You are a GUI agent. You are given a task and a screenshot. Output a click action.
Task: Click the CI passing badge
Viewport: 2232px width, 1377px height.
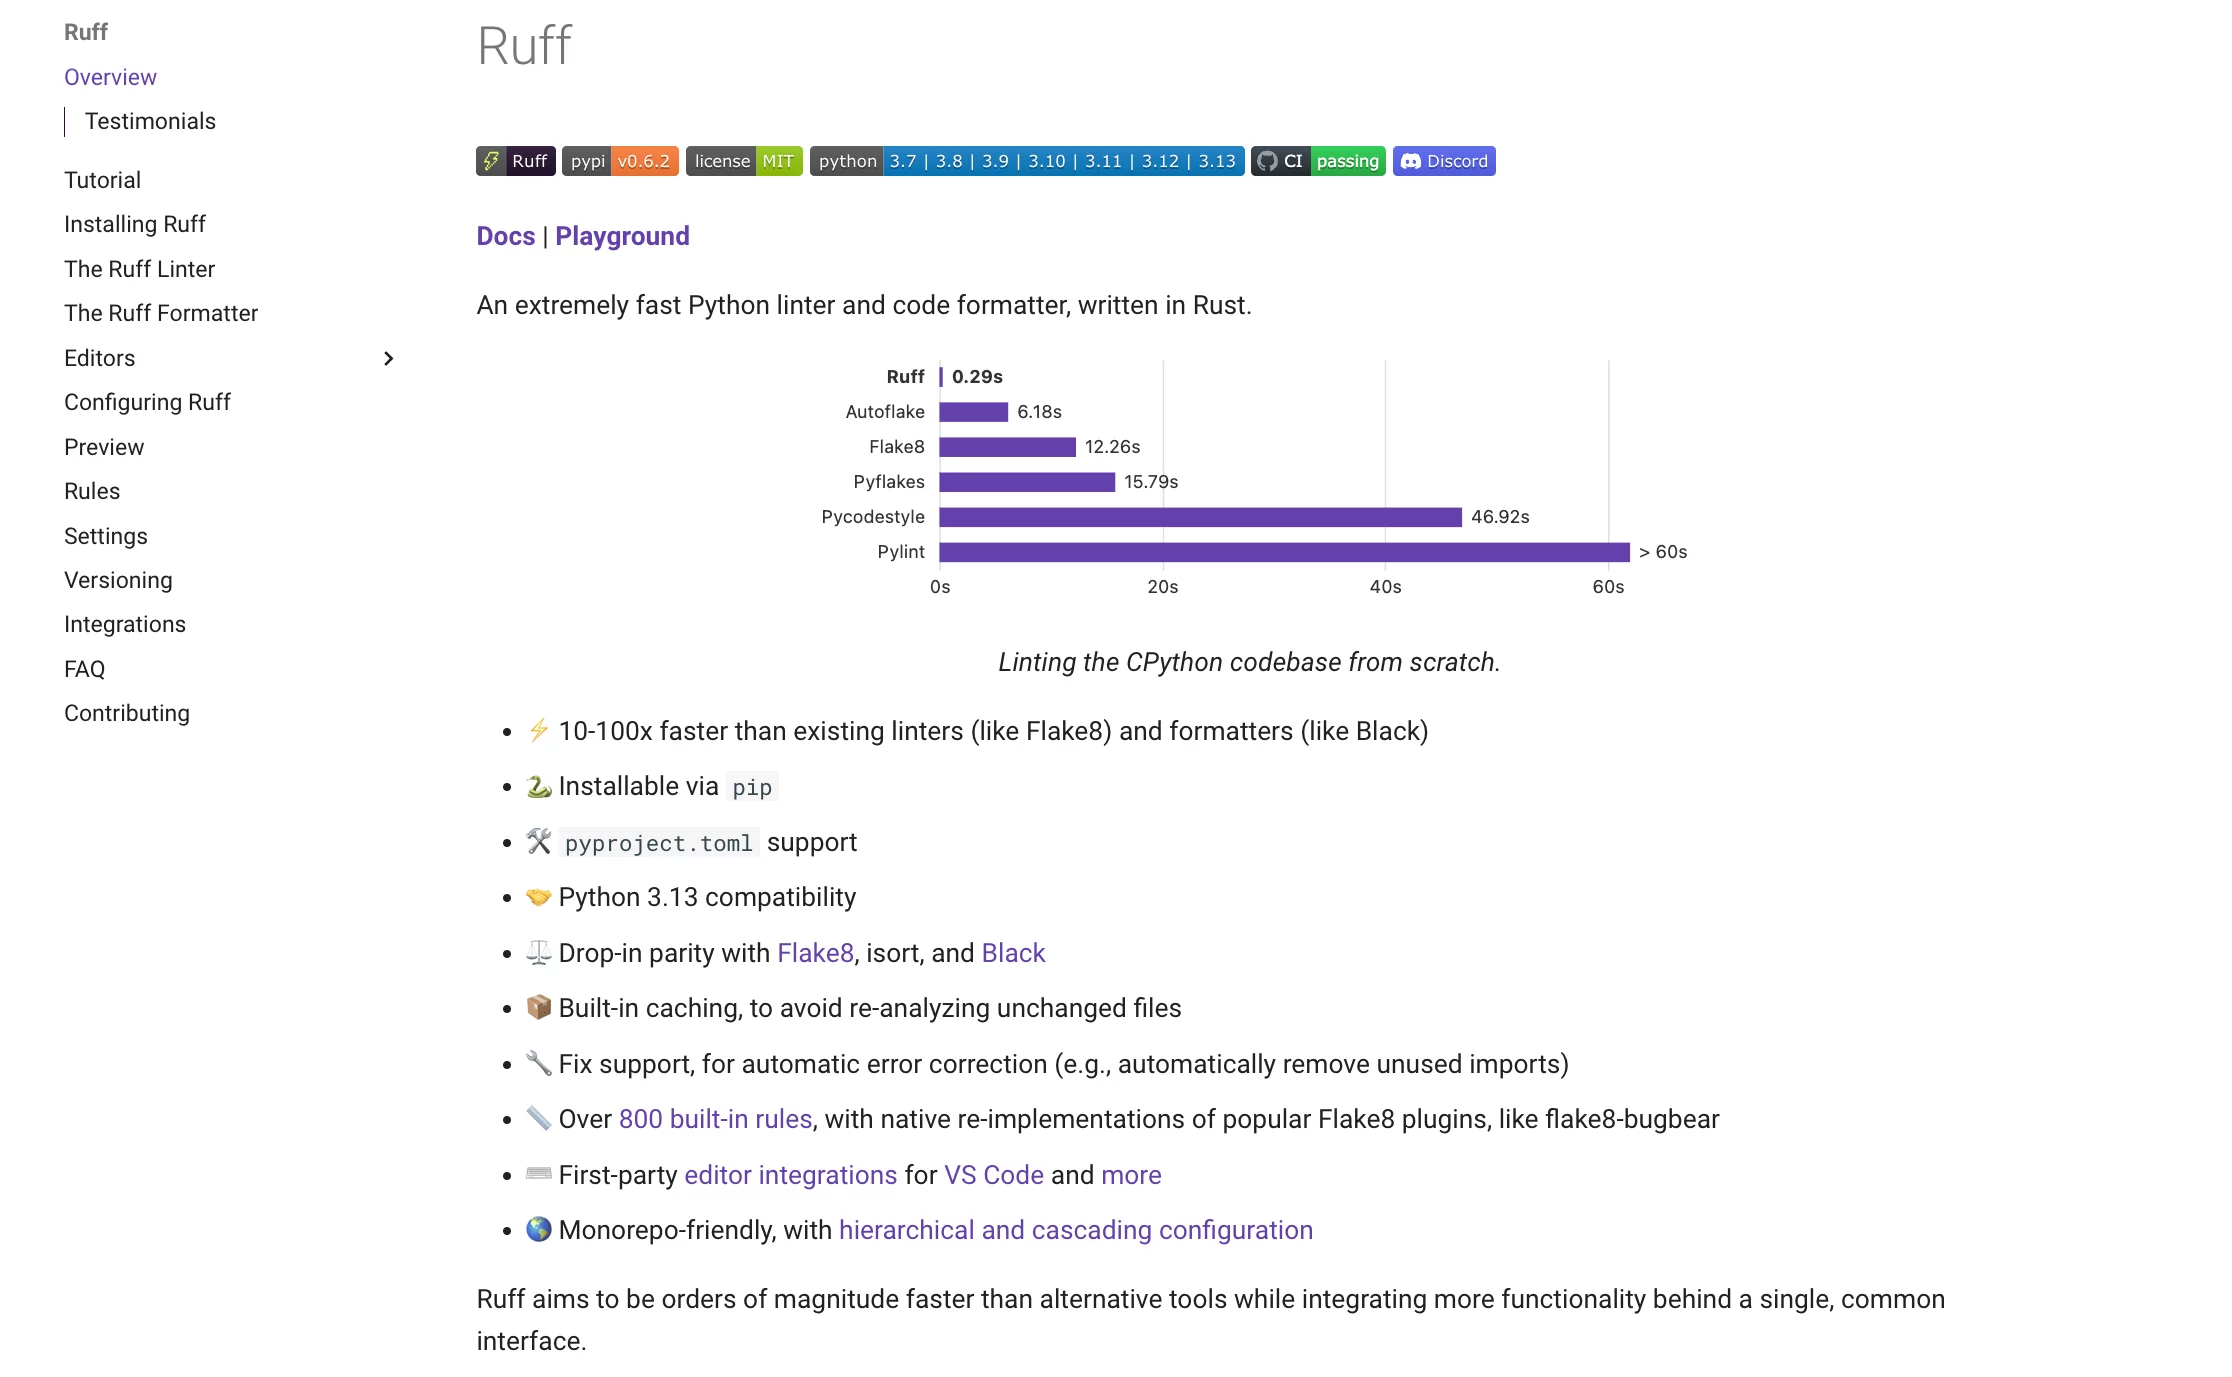(1318, 161)
